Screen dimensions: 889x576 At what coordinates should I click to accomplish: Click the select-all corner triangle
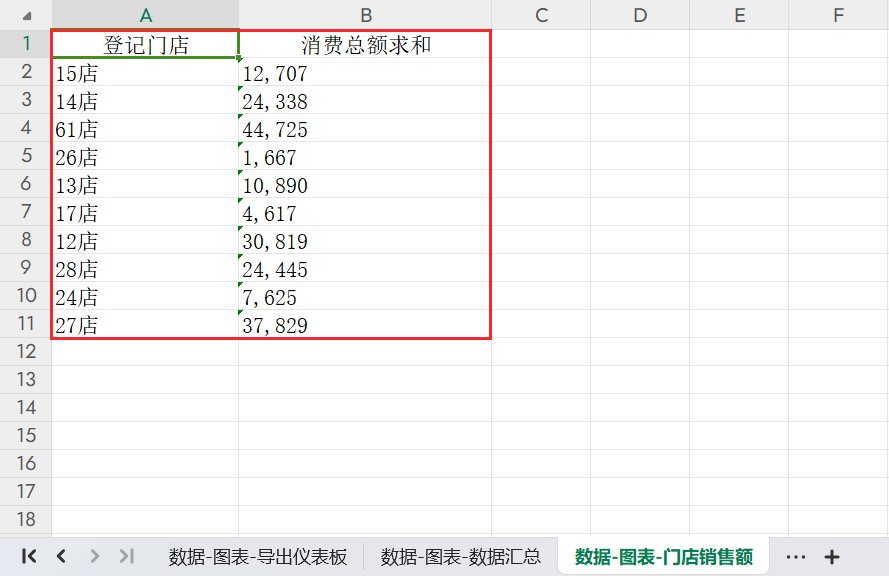[27, 16]
